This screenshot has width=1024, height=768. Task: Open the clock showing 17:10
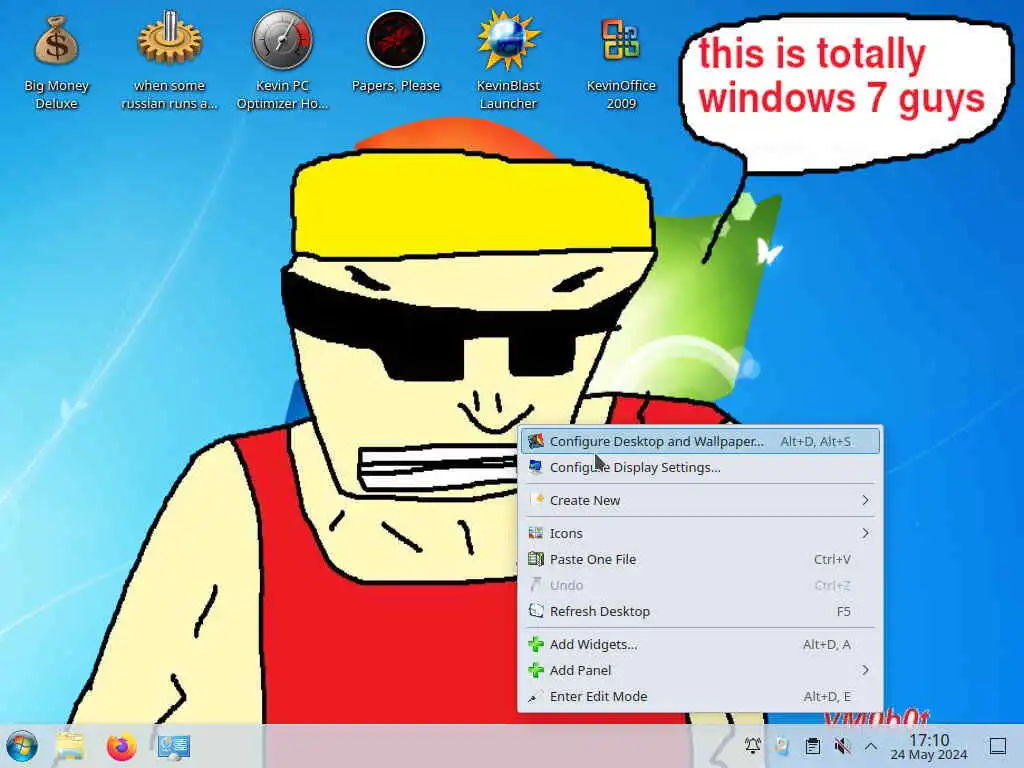(929, 746)
